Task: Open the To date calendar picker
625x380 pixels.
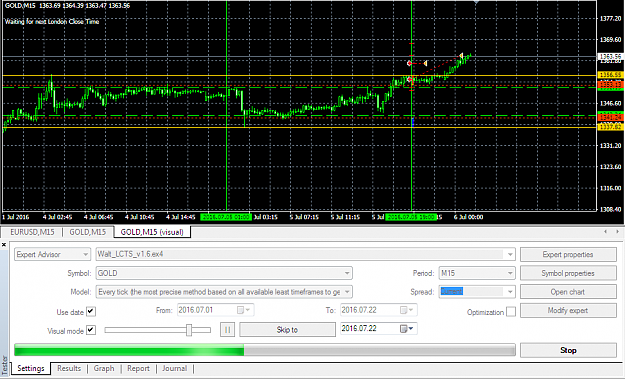Action: (x=407, y=310)
